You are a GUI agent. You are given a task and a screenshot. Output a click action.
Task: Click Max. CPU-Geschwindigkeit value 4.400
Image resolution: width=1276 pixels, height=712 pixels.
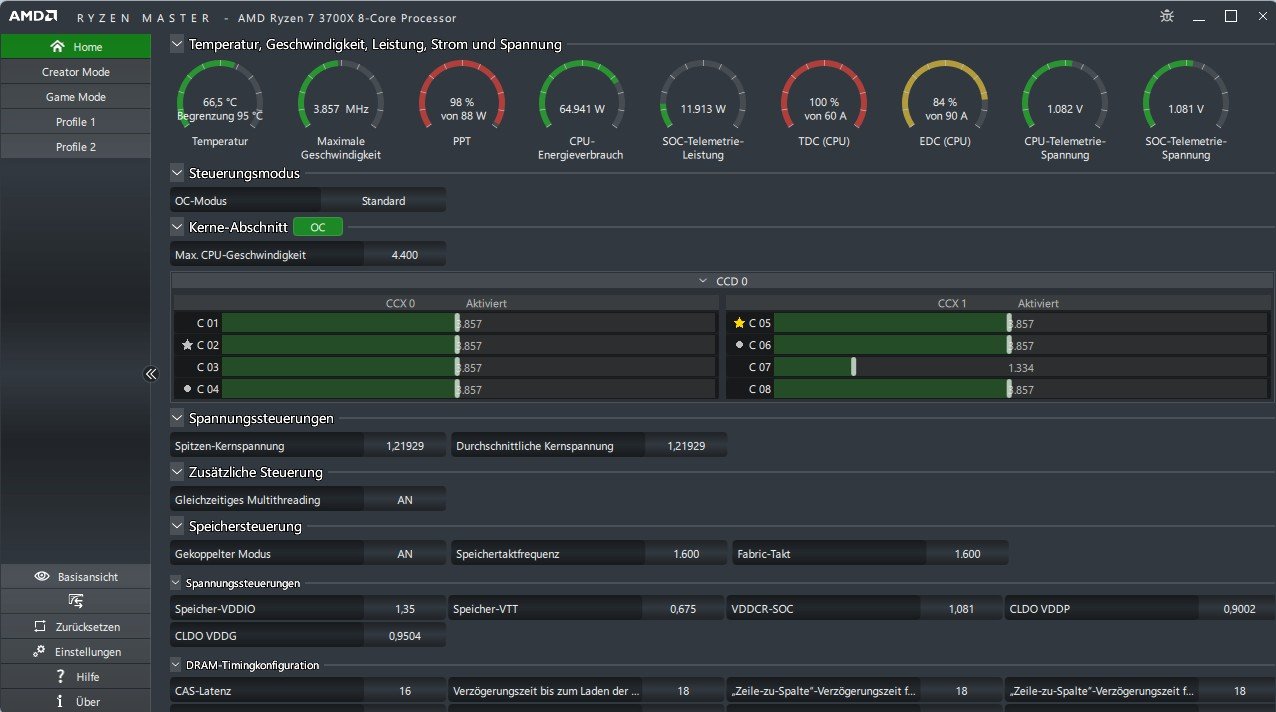405,255
